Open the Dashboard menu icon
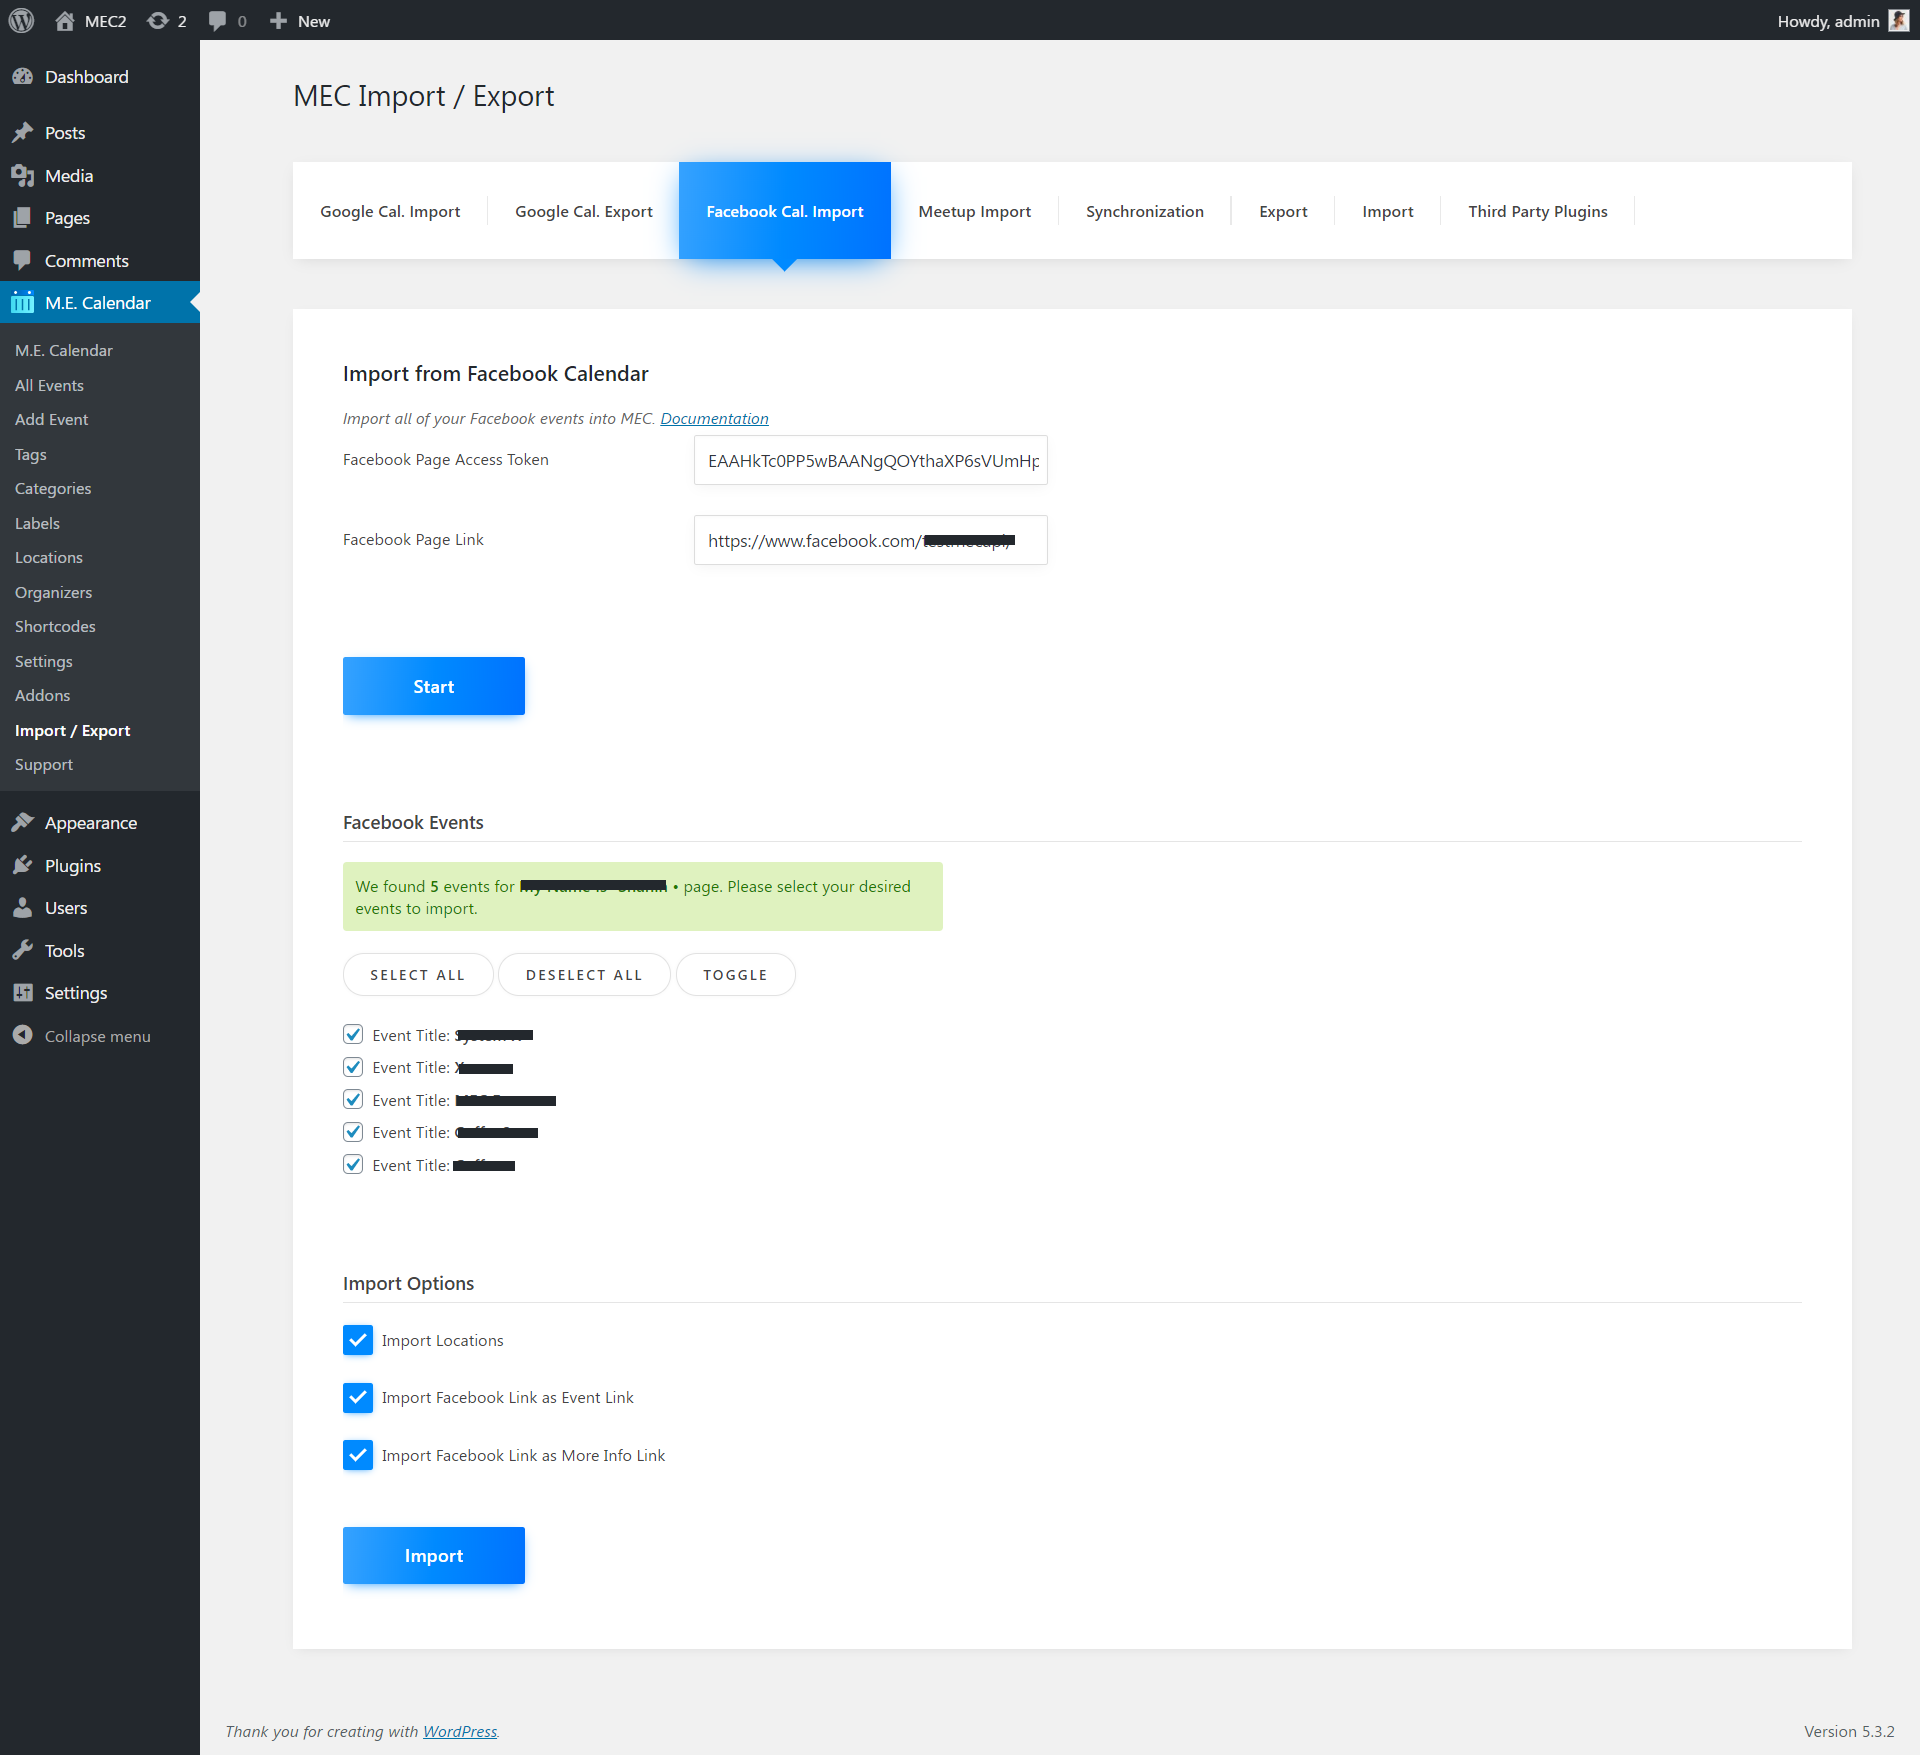 coord(23,77)
